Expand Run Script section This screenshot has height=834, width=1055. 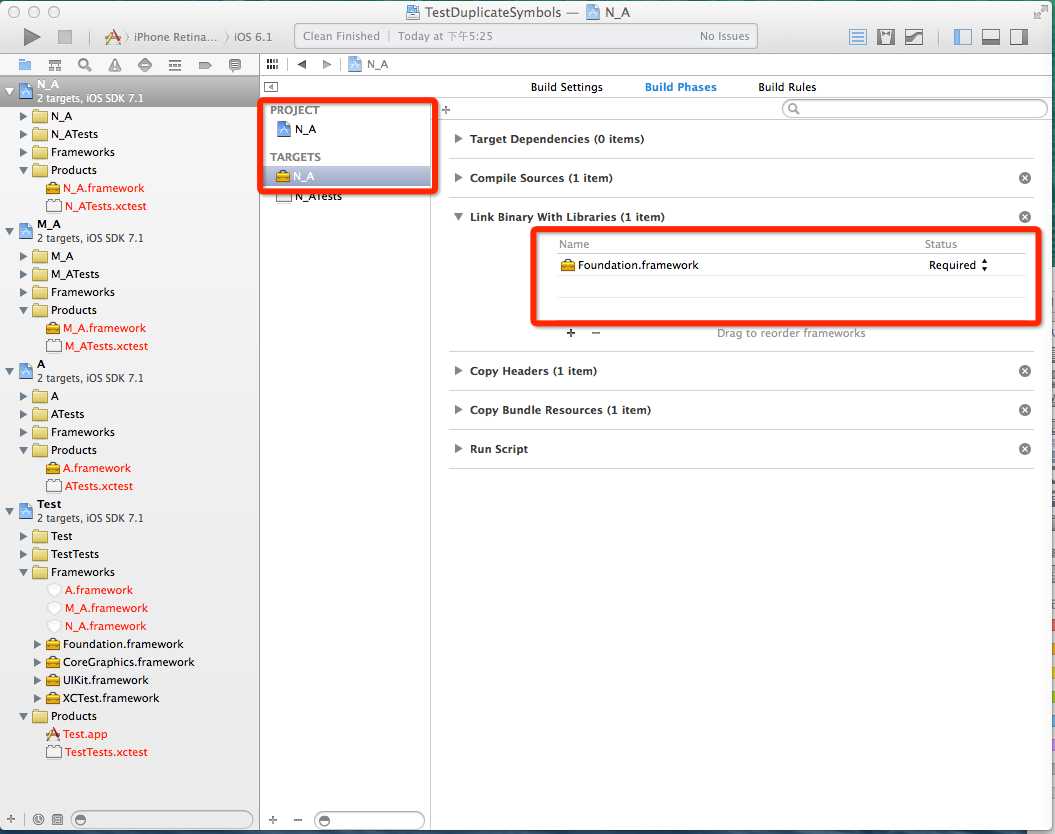coord(458,449)
